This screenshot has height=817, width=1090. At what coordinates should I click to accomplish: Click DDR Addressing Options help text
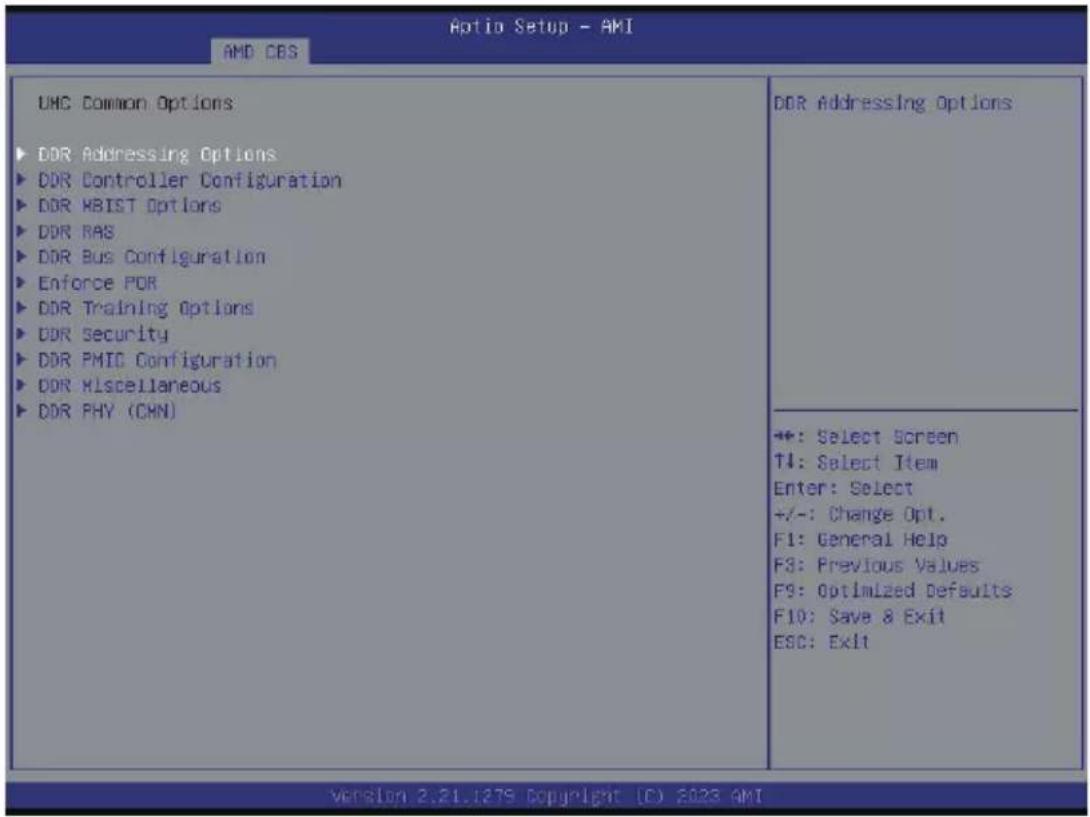893,103
